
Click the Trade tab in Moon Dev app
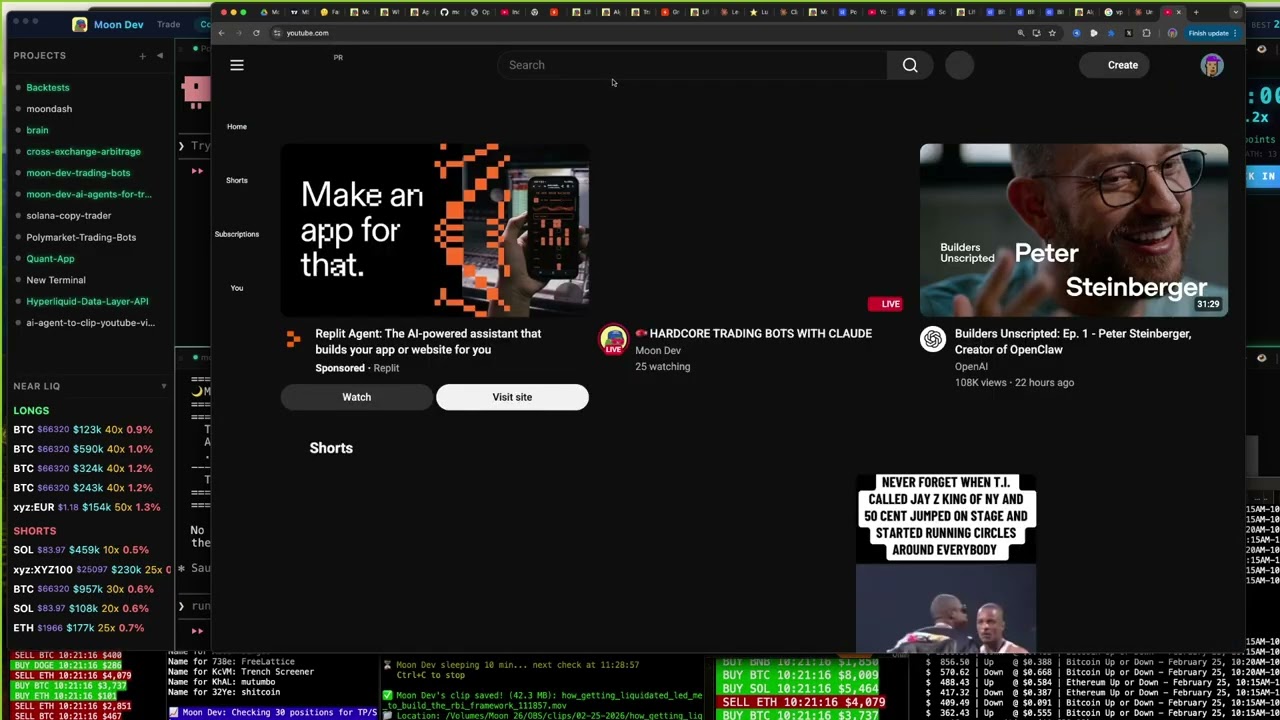(168, 24)
